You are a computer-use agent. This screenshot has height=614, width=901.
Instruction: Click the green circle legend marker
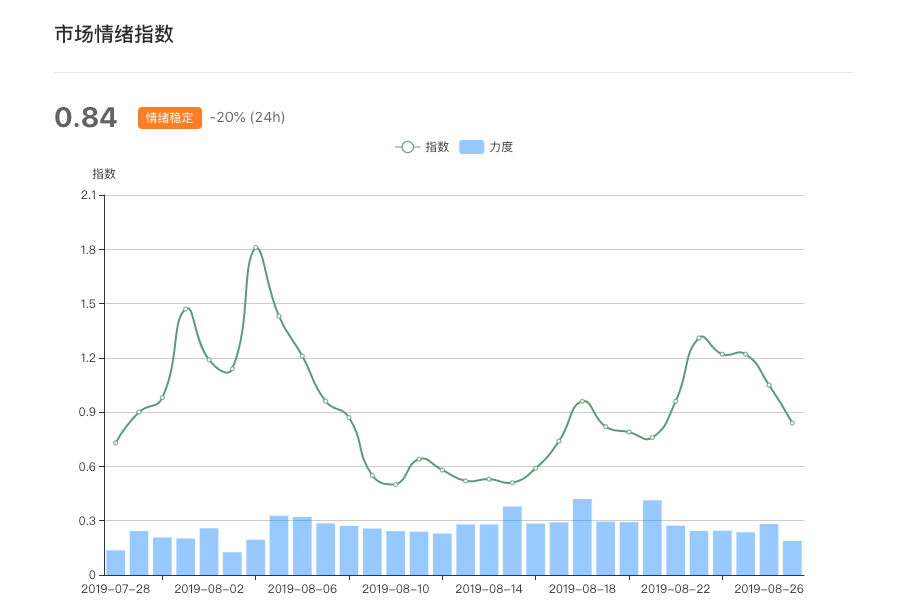(x=407, y=147)
